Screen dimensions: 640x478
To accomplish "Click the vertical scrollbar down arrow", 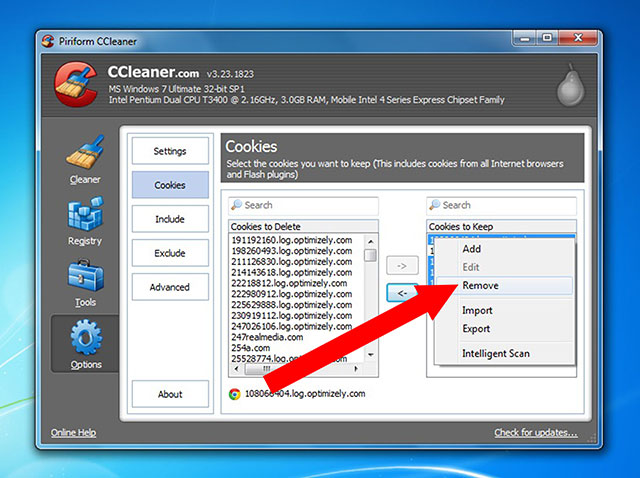I will (371, 355).
